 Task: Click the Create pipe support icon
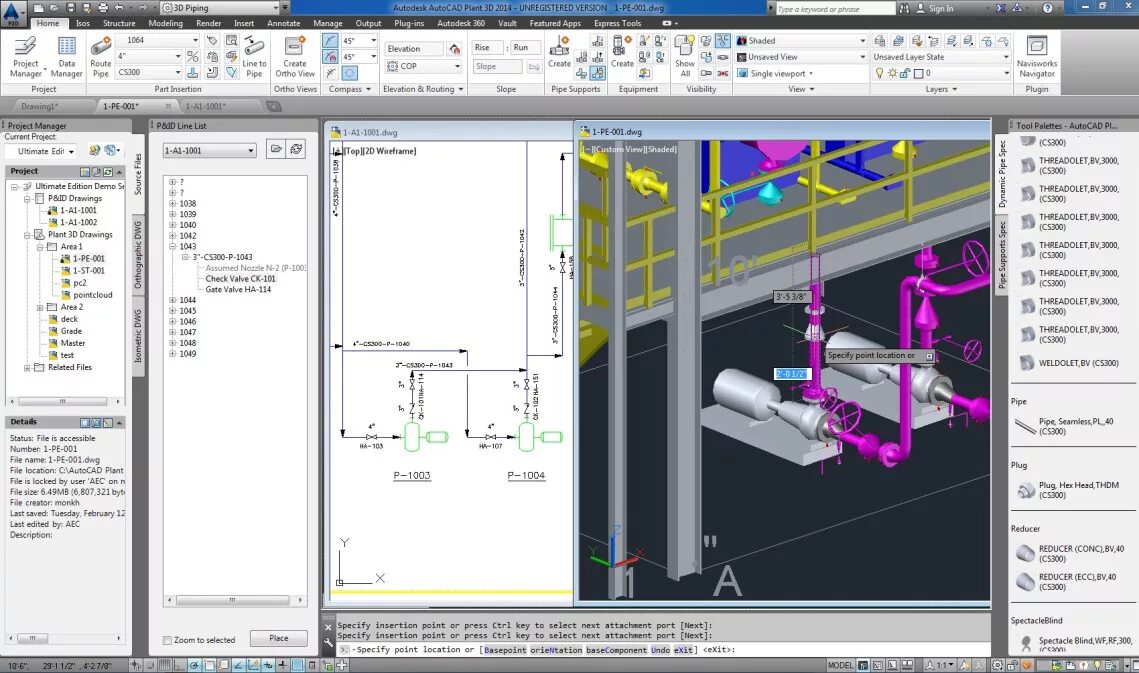coord(559,52)
